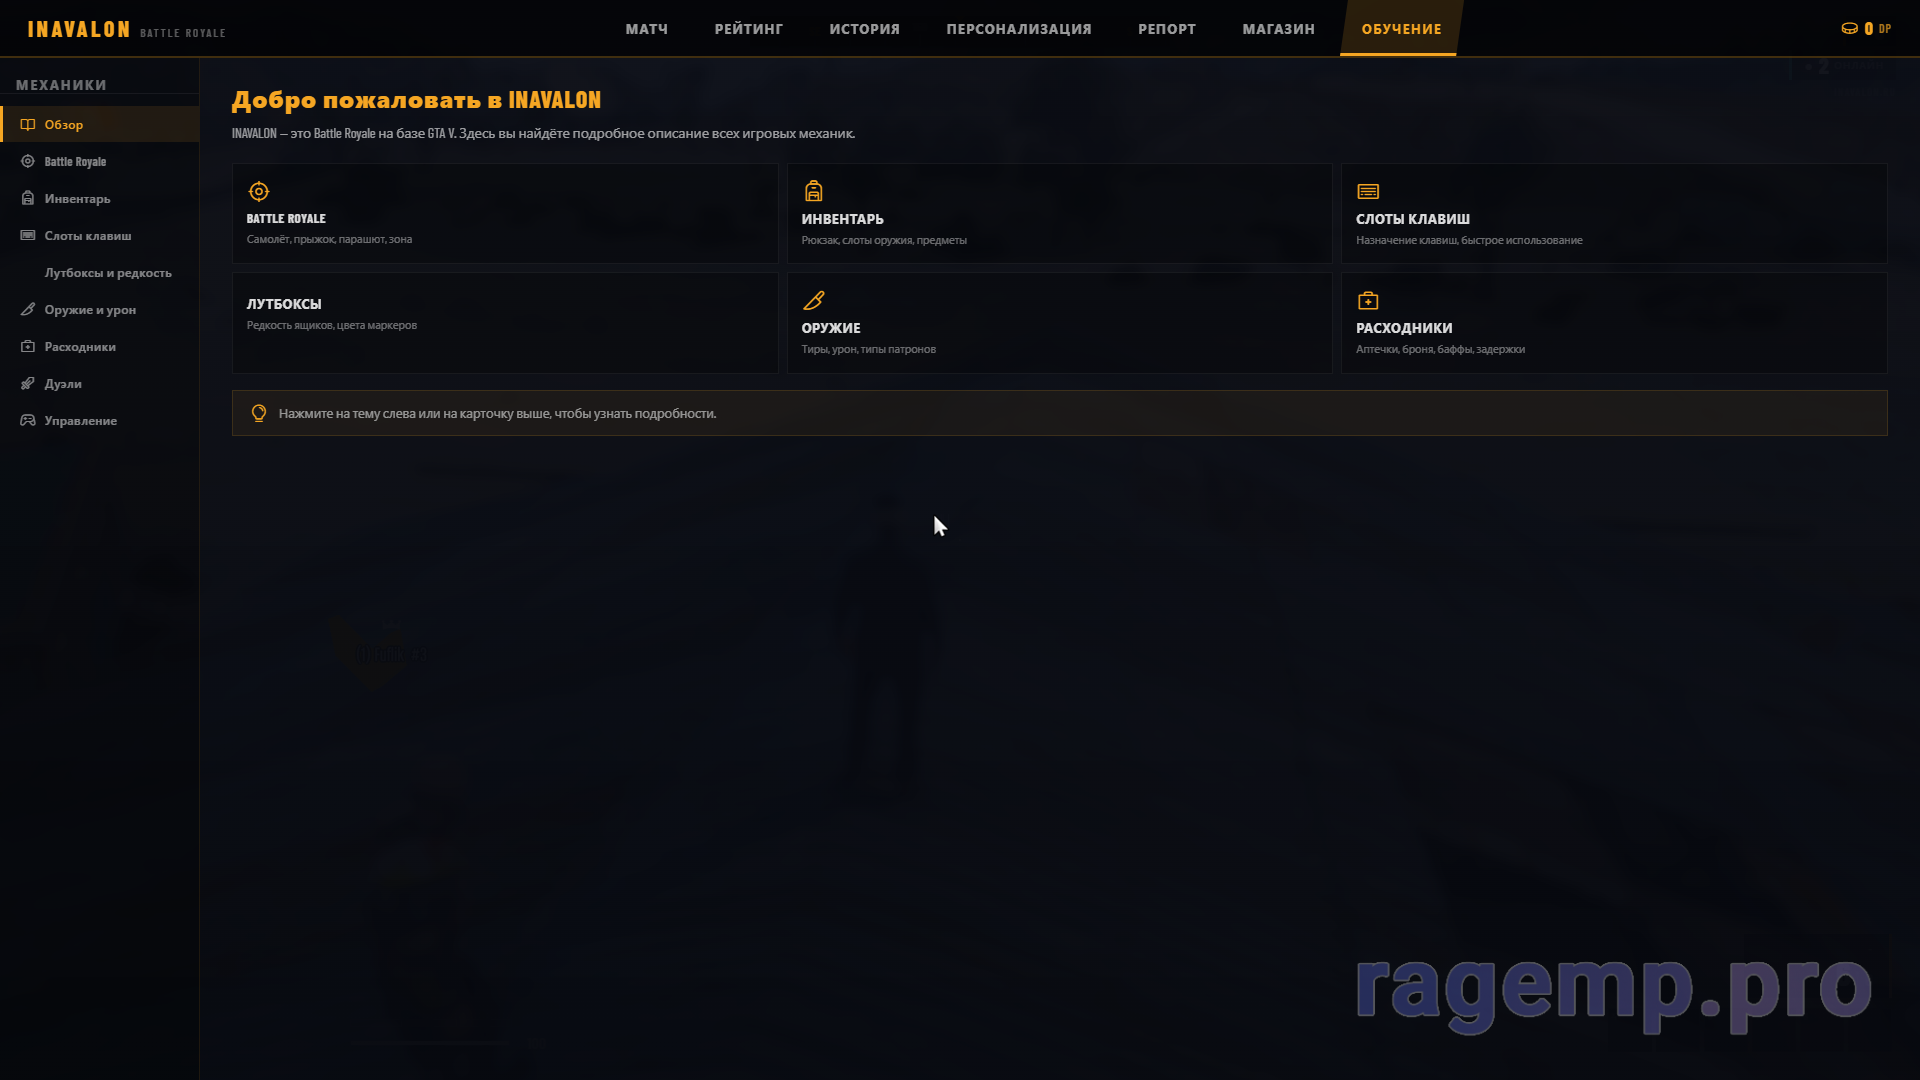Image resolution: width=1920 pixels, height=1080 pixels.
Task: Click the gamepad icon next to Управление
Action: [28, 420]
